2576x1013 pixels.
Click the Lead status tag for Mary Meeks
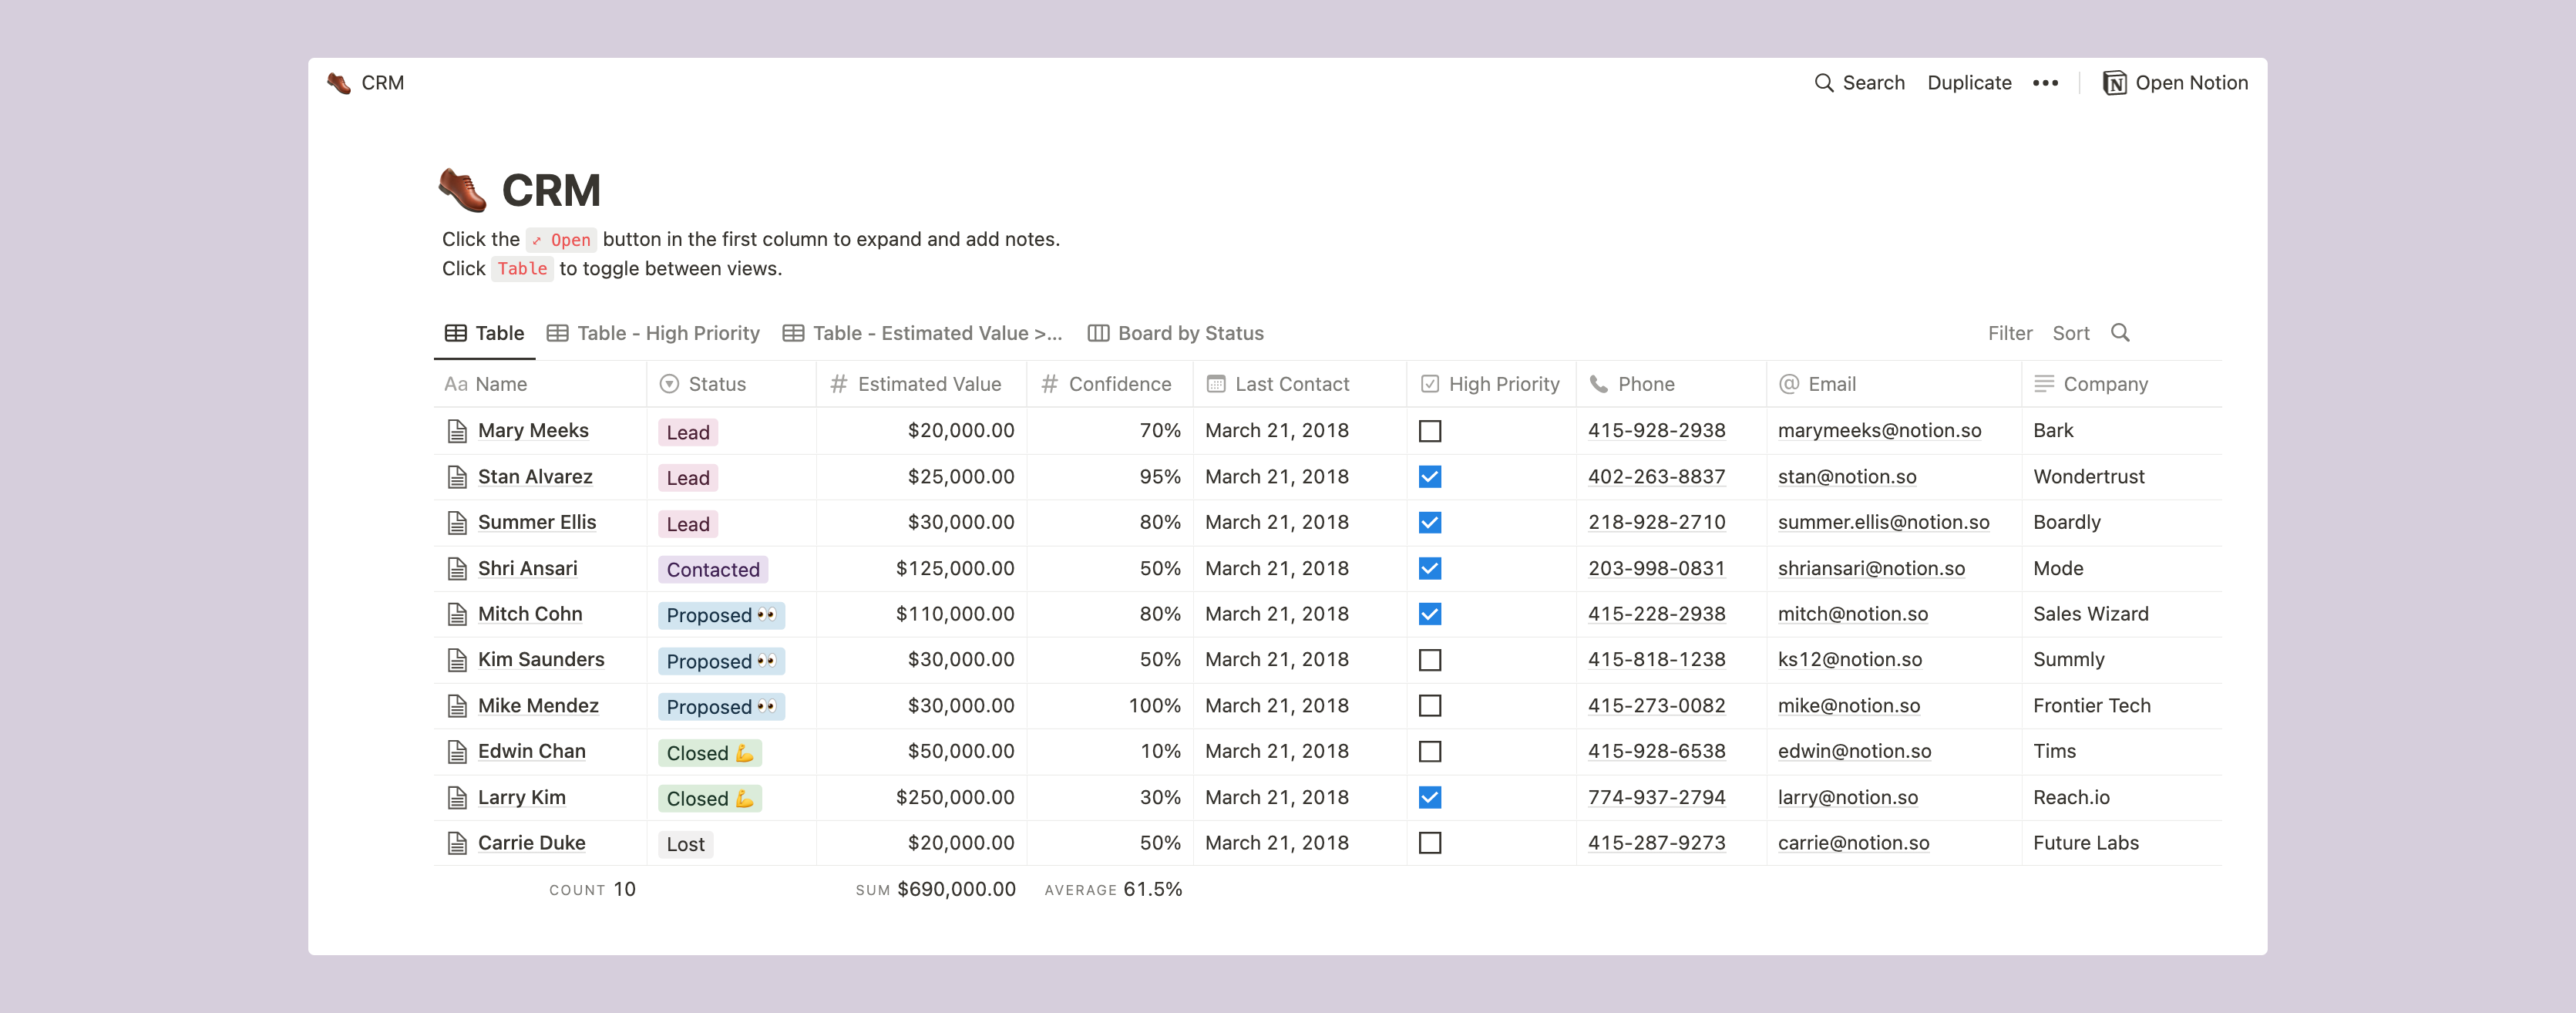pyautogui.click(x=688, y=432)
